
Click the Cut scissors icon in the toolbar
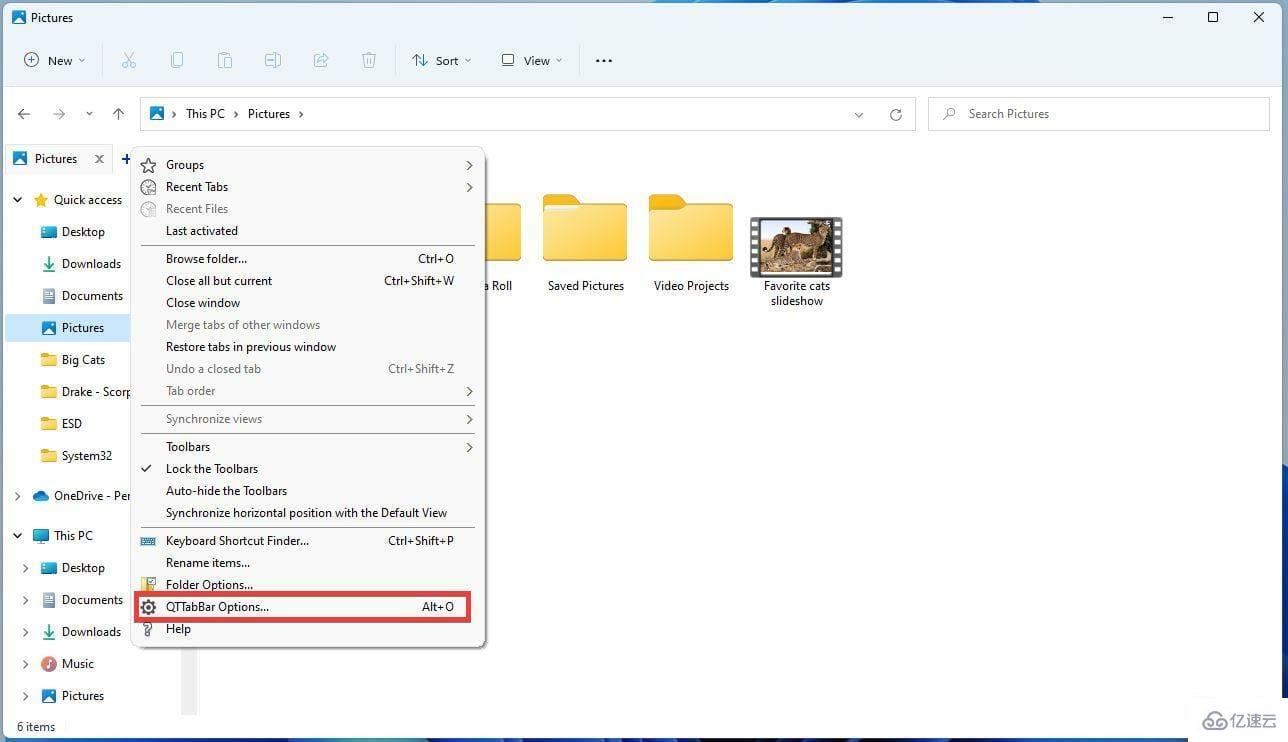(128, 61)
